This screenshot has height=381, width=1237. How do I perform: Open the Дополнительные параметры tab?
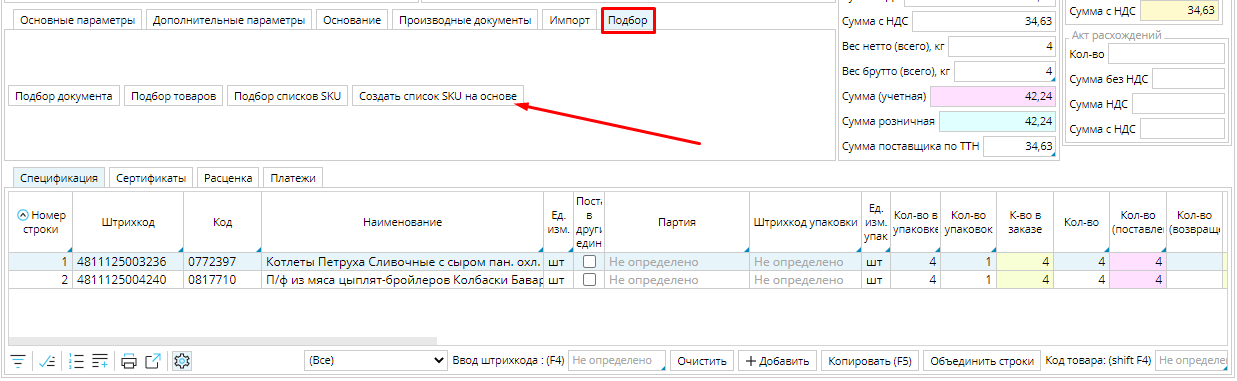click(229, 20)
